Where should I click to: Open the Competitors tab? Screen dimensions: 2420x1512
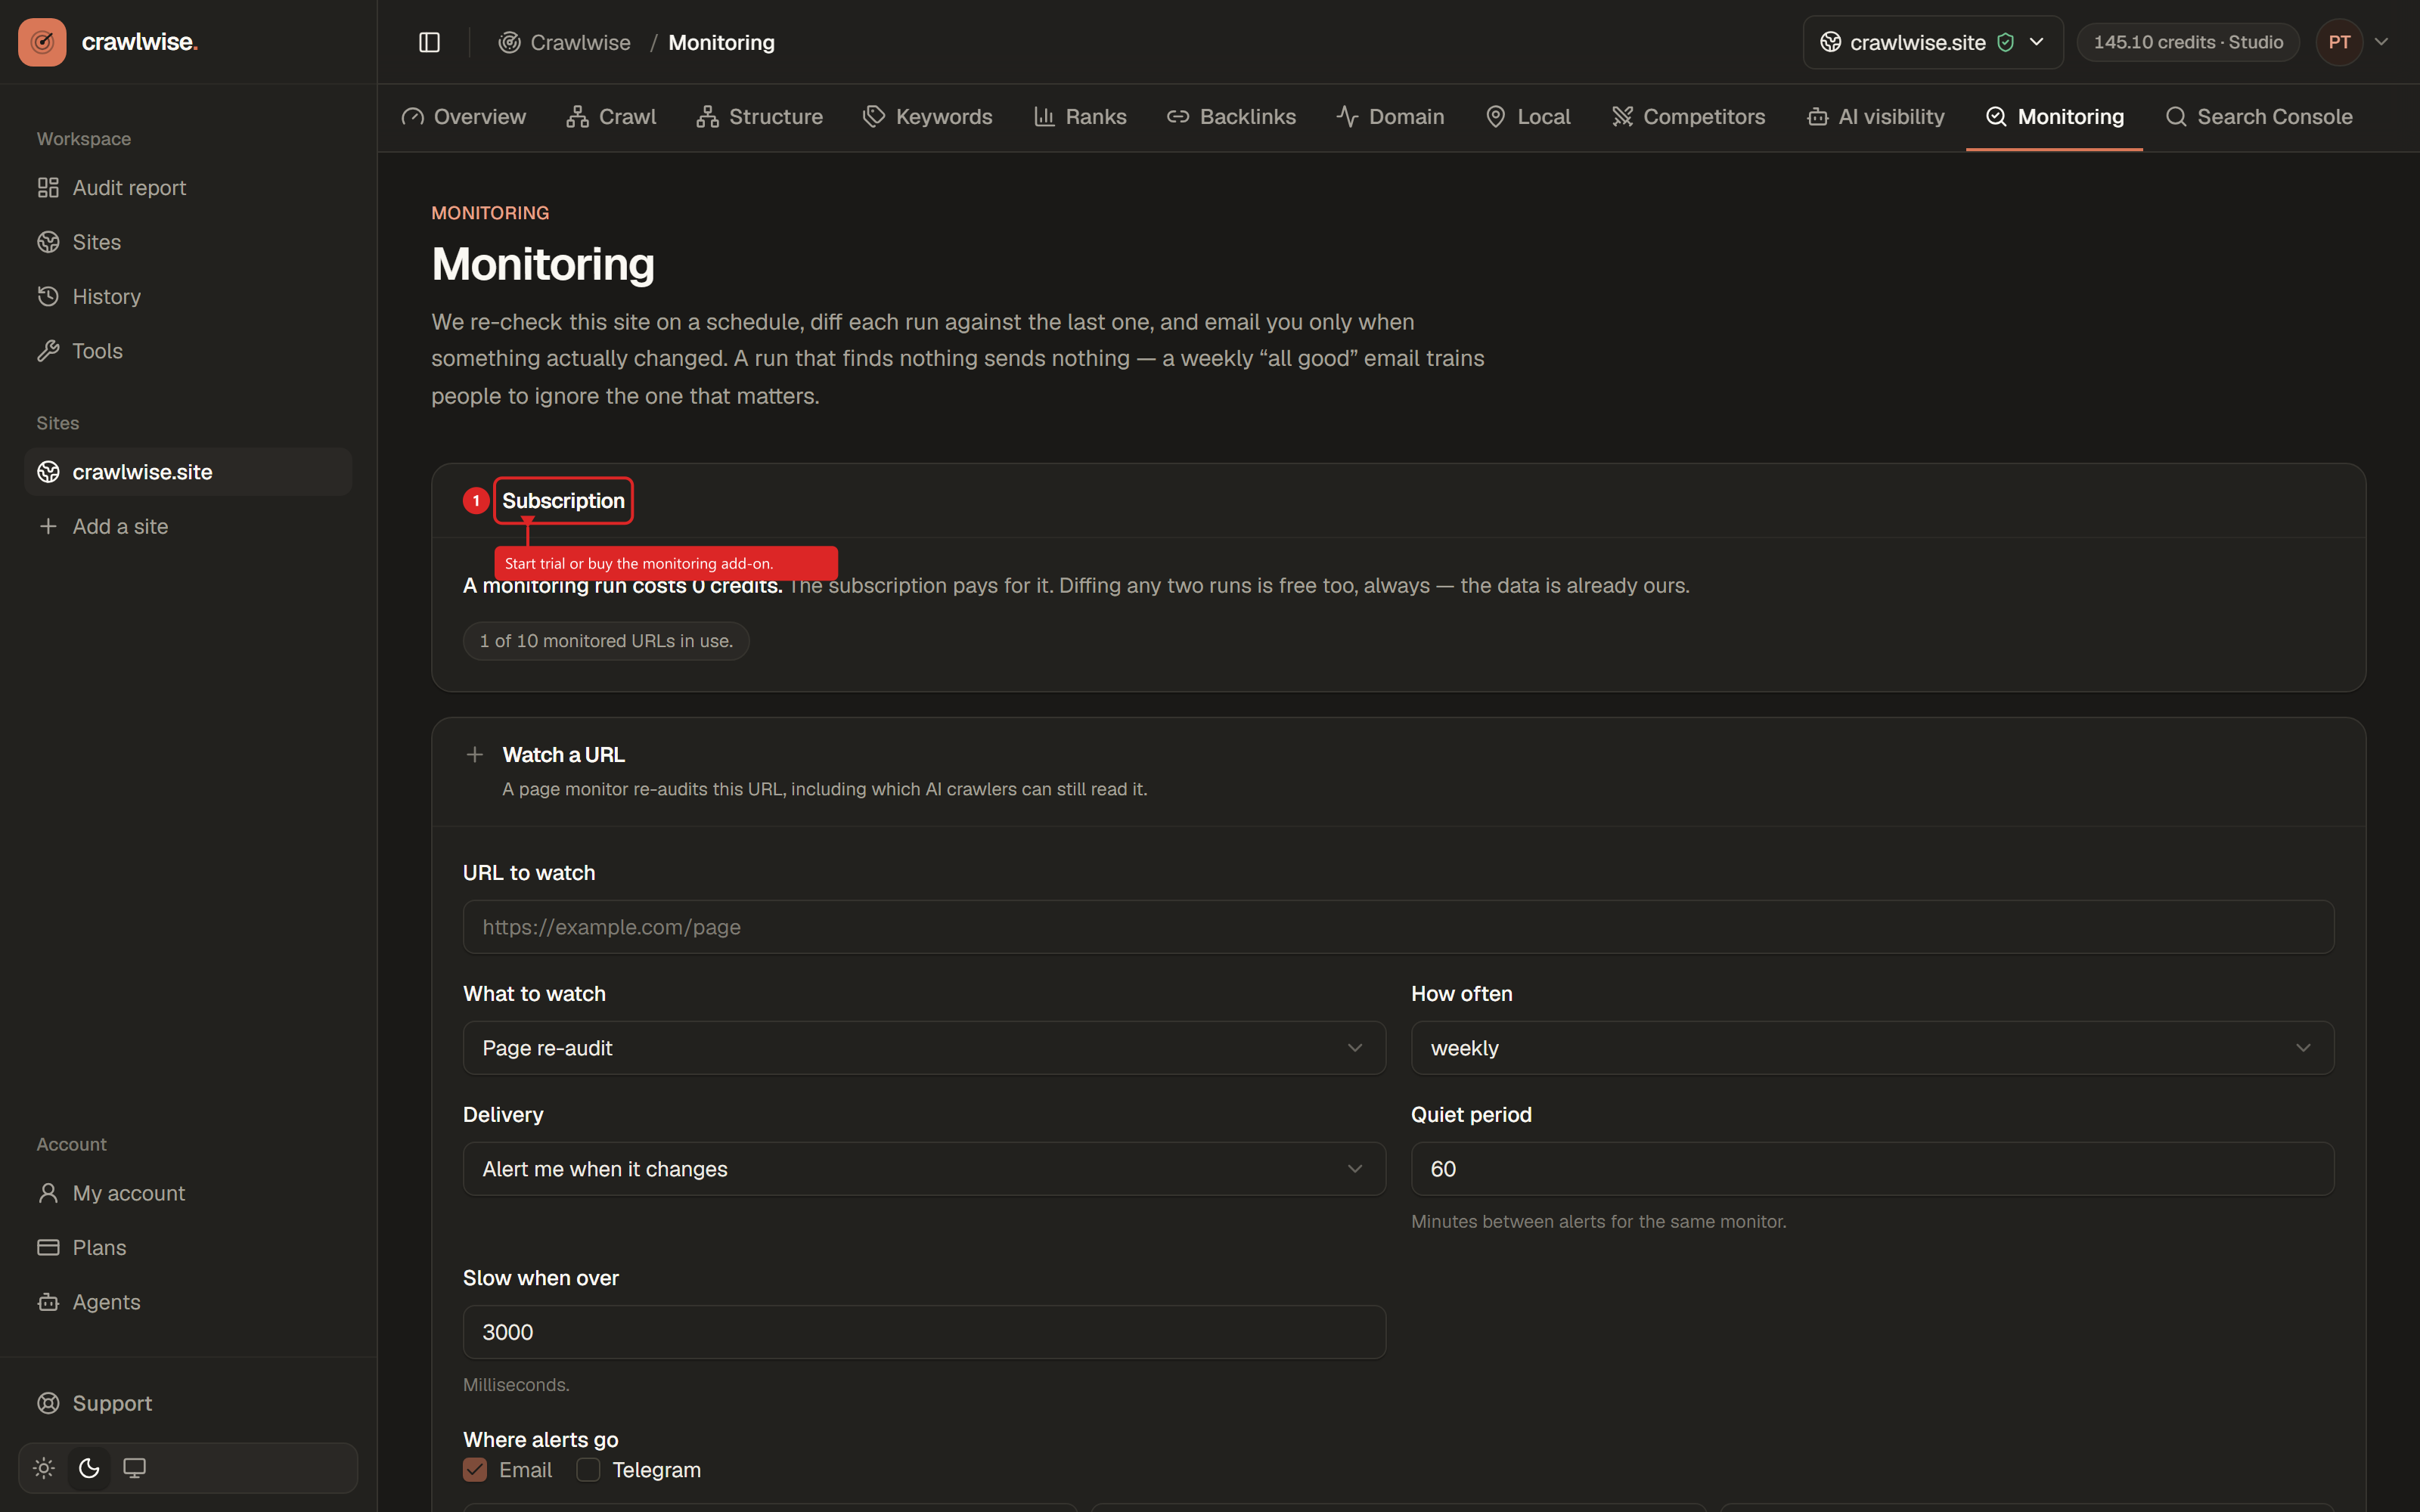point(1688,117)
